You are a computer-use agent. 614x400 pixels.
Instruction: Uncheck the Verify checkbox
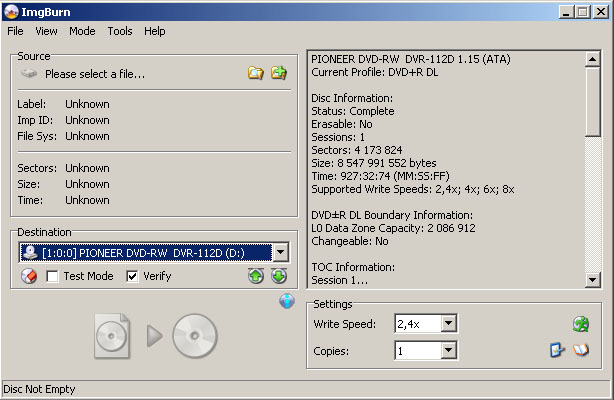pyautogui.click(x=132, y=277)
